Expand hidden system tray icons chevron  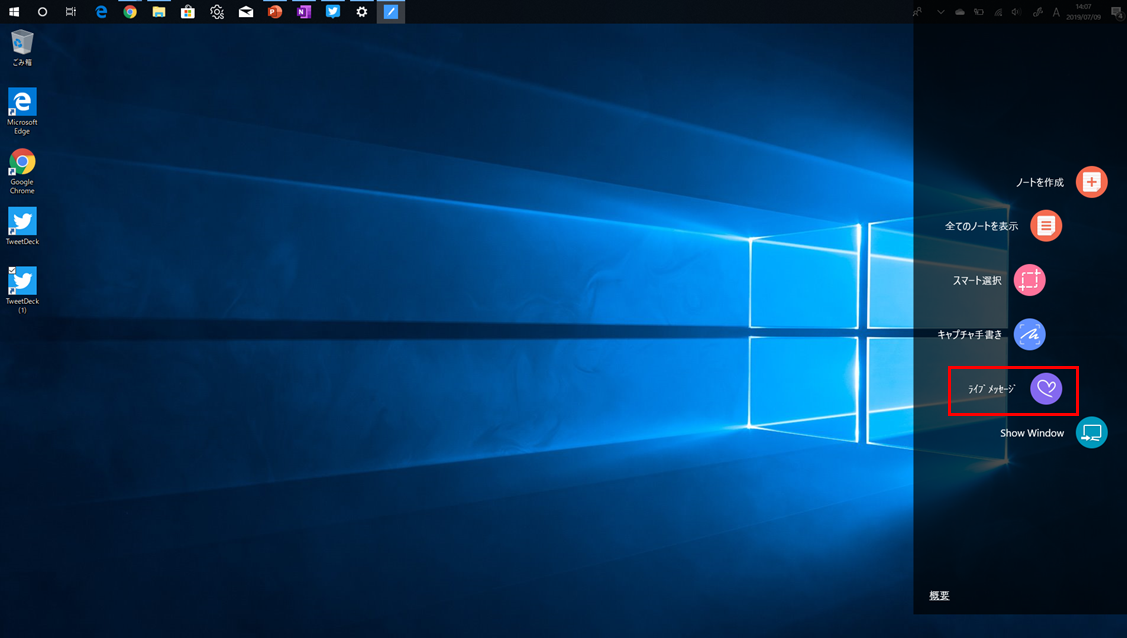(x=940, y=11)
